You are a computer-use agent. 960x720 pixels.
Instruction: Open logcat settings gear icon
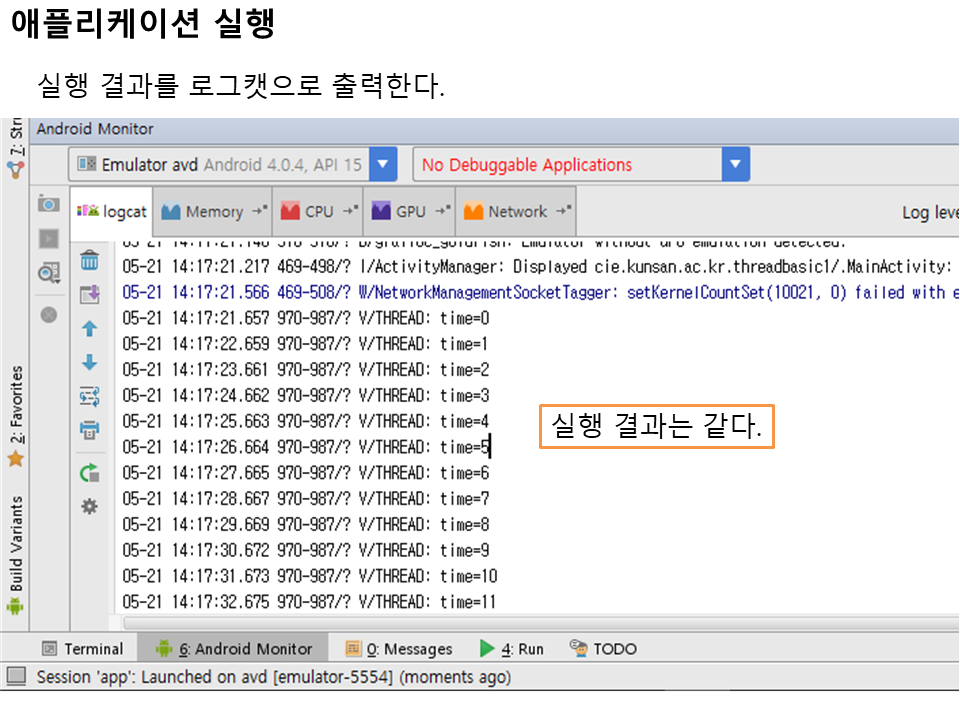point(90,507)
